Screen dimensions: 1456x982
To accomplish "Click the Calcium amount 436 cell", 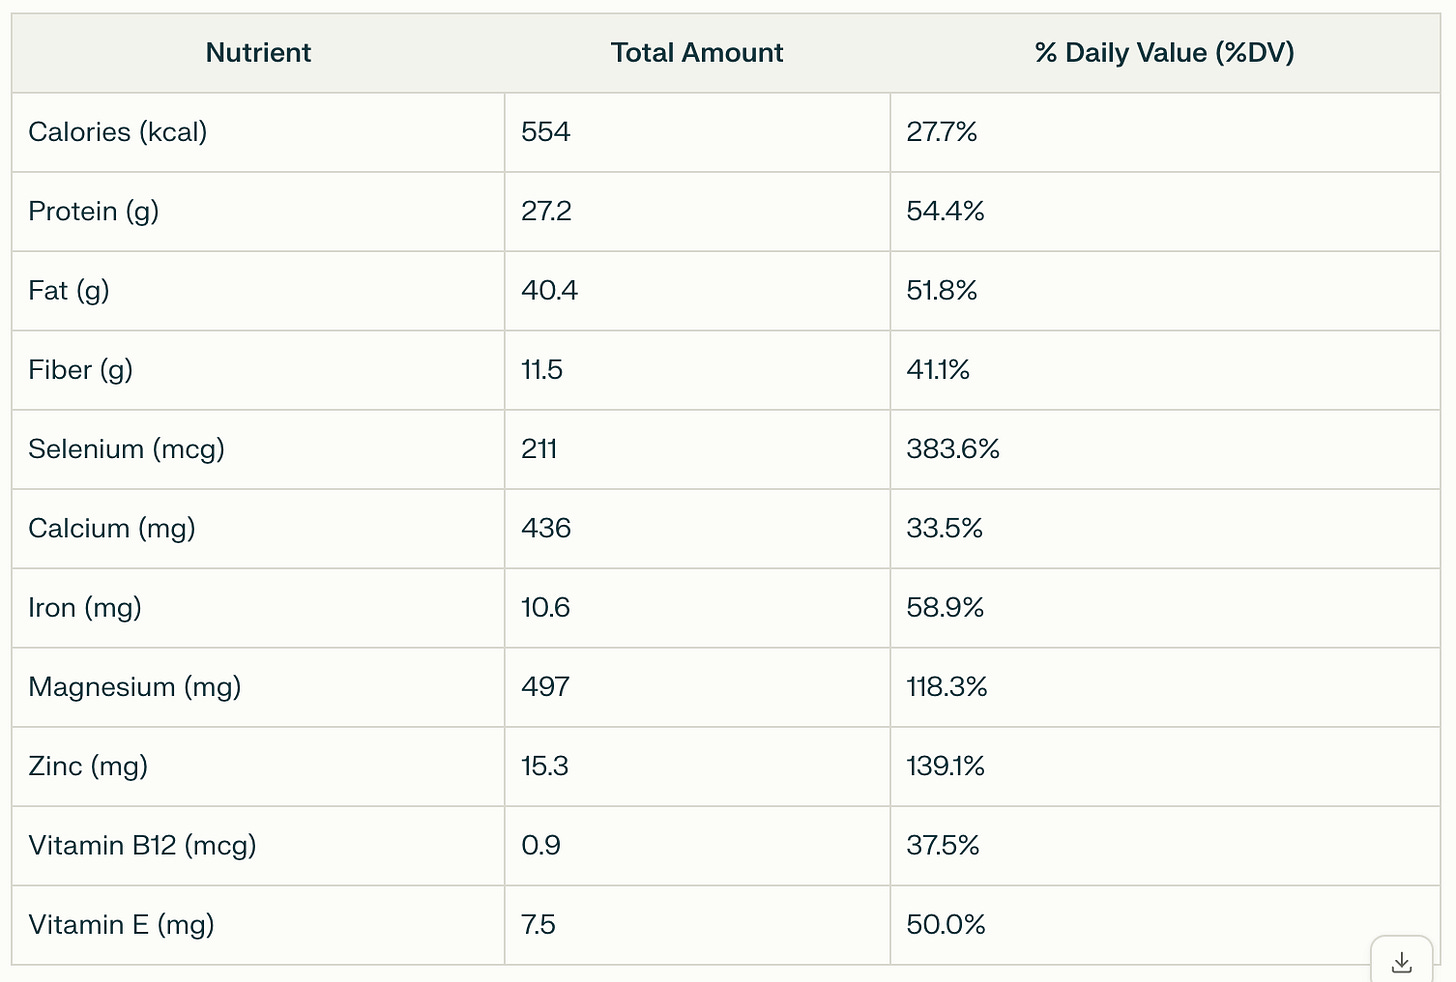I will point(546,528).
